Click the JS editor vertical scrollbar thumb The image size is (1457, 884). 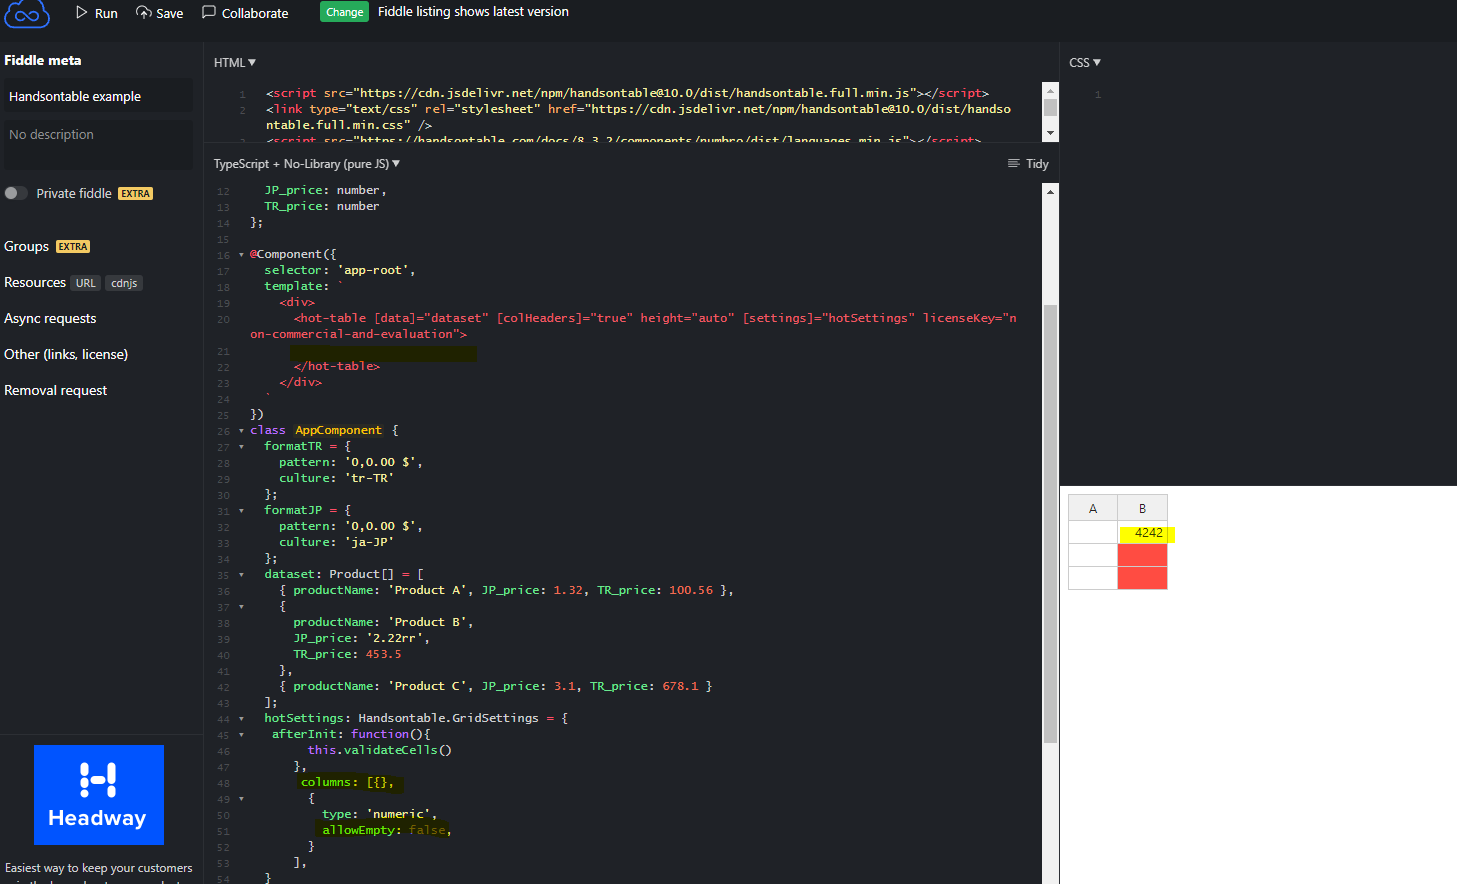(x=1050, y=523)
